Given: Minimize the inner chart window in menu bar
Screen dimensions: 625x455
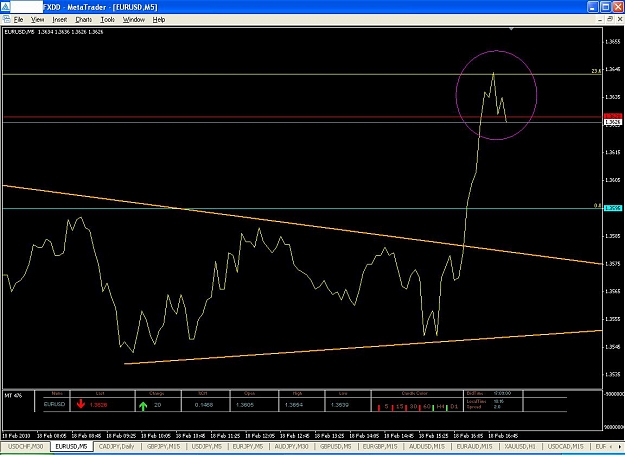Looking at the screenshot, I should (x=600, y=19).
